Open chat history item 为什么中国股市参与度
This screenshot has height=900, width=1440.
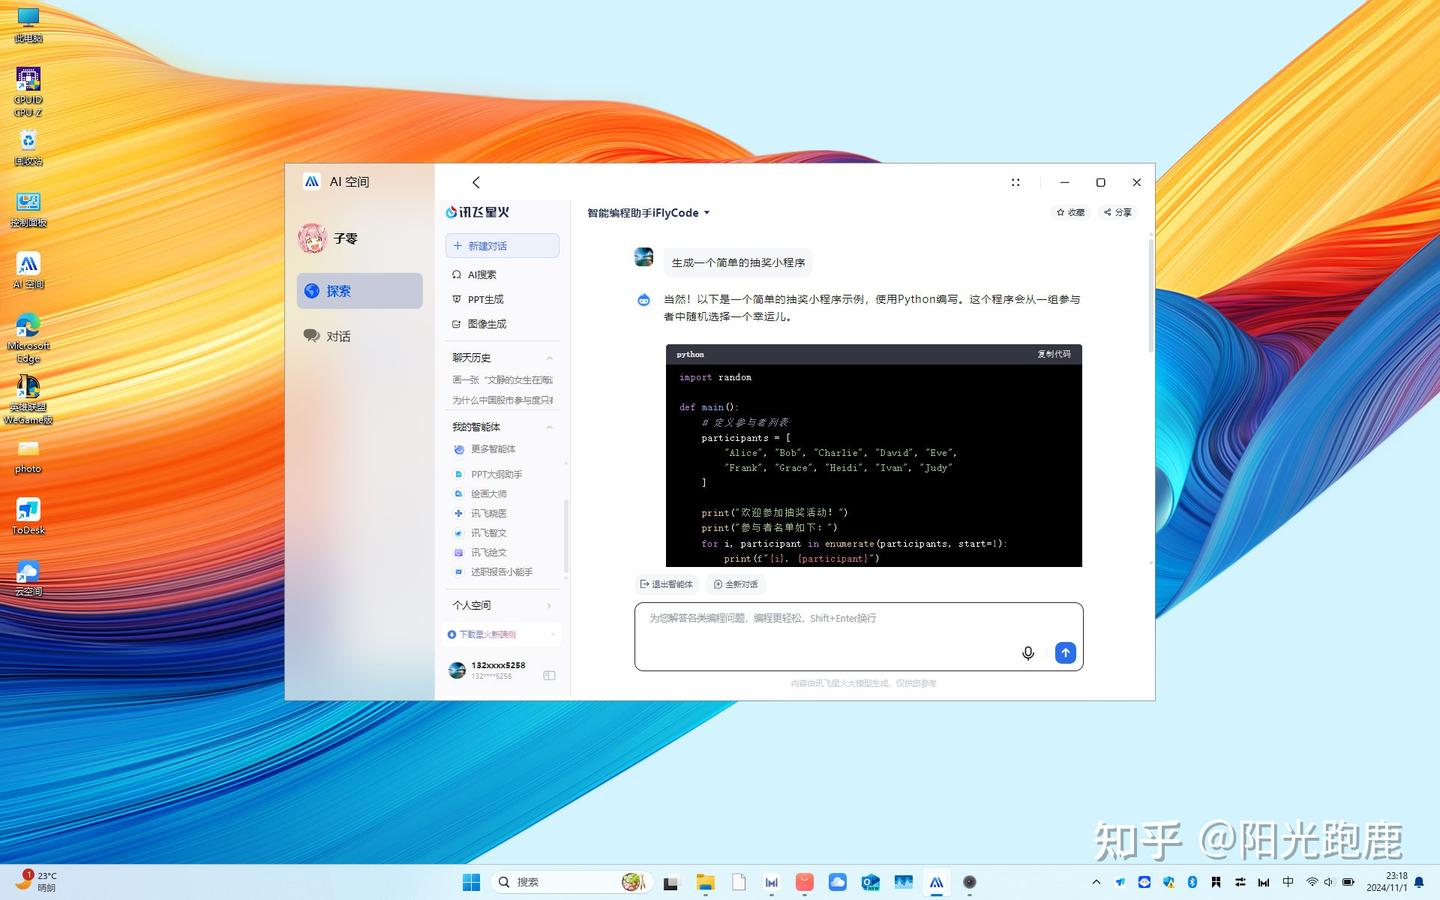point(502,400)
